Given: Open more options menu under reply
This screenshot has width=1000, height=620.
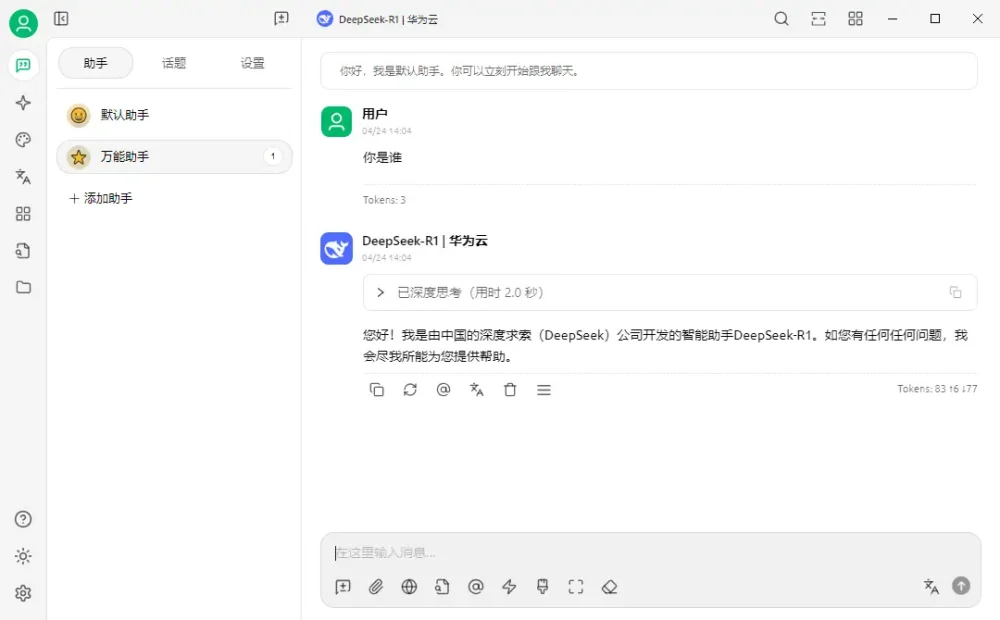Looking at the screenshot, I should pos(544,390).
